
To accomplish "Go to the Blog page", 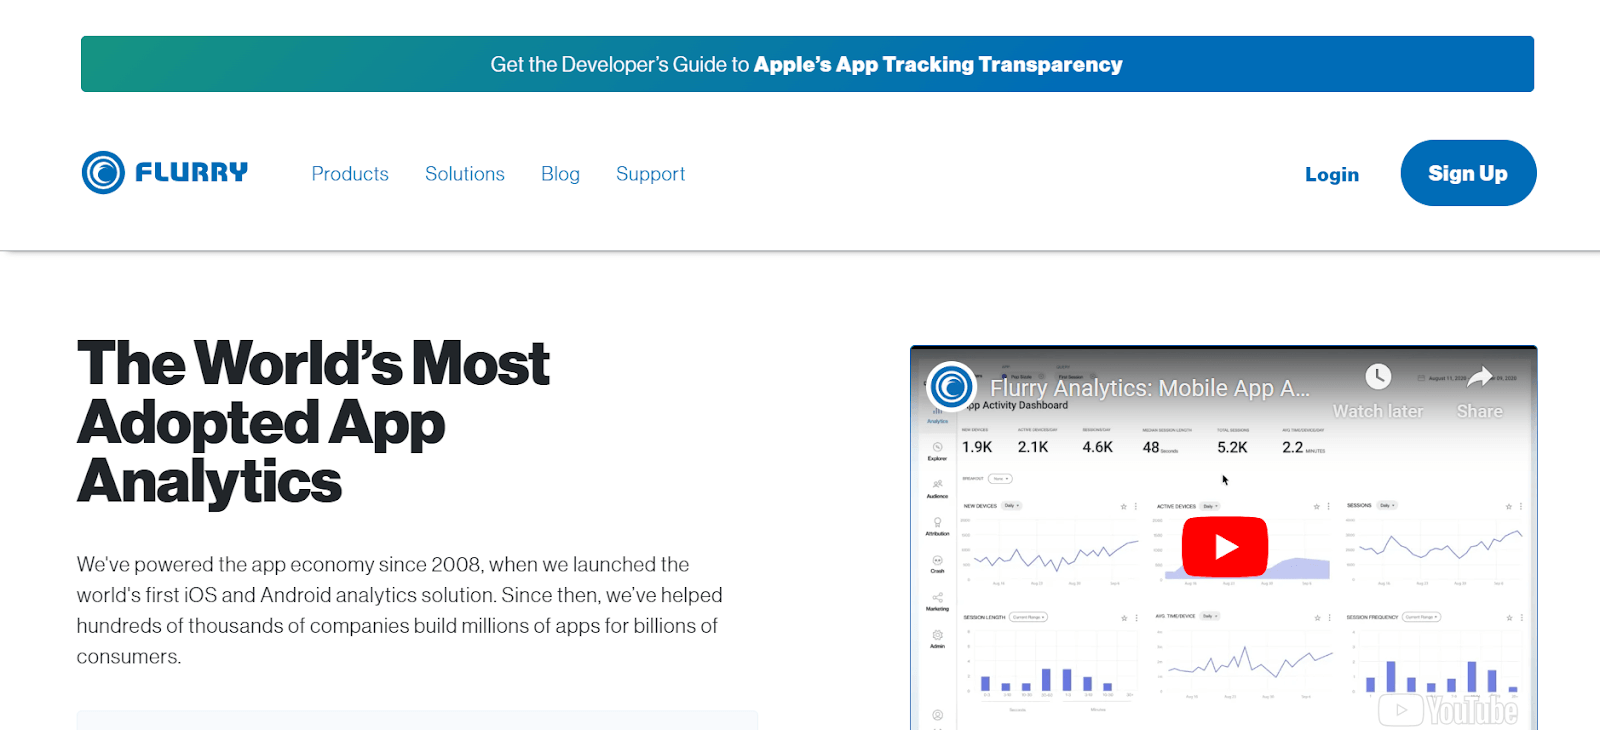I will pyautogui.click(x=560, y=174).
